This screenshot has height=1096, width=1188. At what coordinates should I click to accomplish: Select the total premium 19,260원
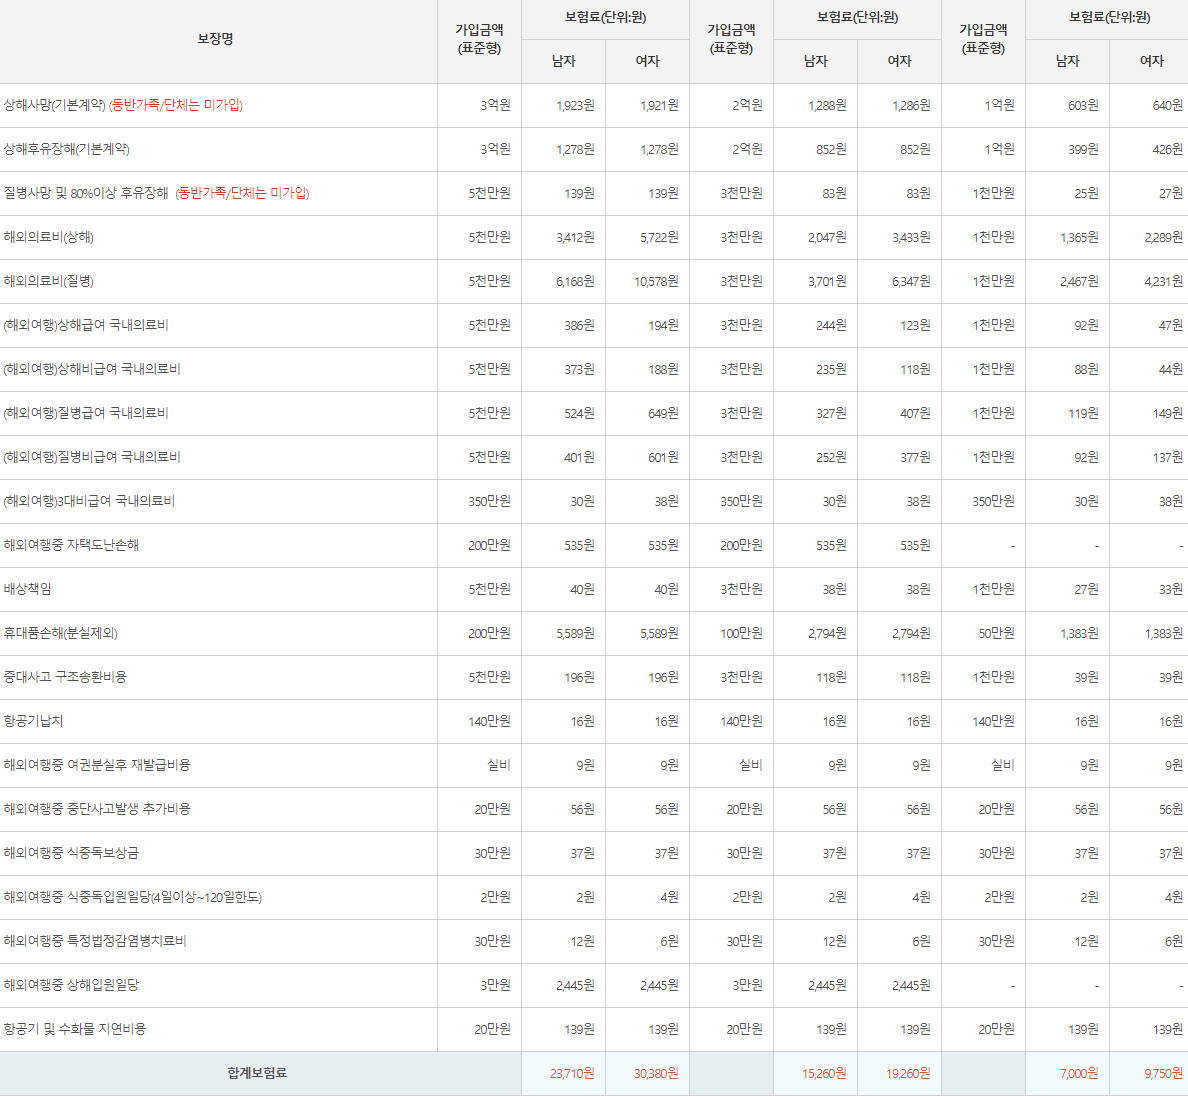pyautogui.click(x=908, y=1073)
